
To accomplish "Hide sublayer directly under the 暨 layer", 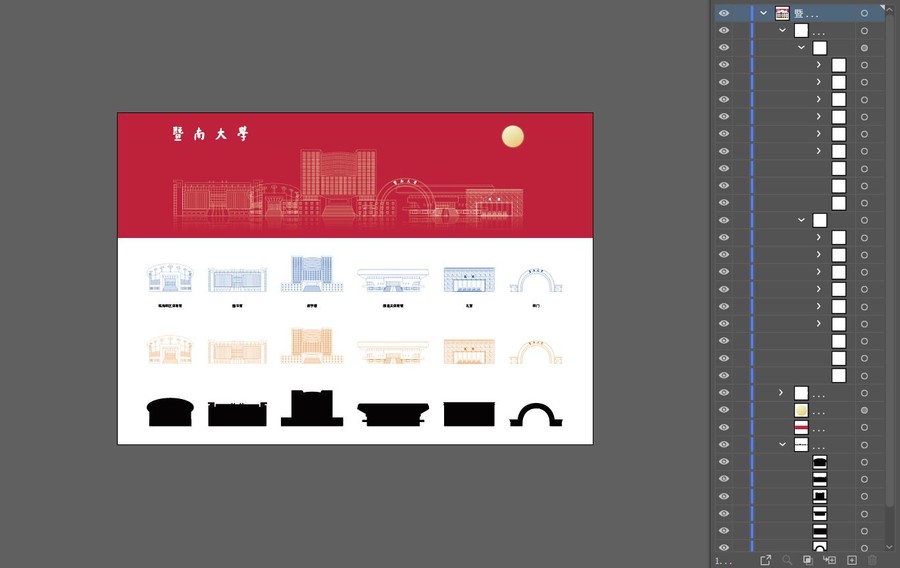I will [724, 30].
